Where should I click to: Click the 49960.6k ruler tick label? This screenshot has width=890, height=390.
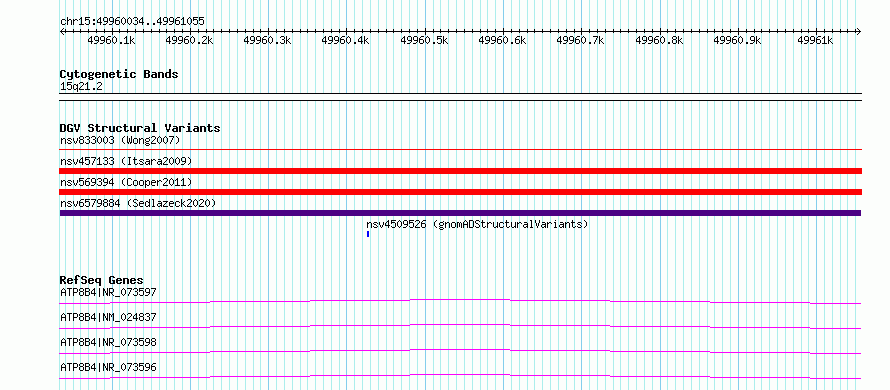point(502,40)
